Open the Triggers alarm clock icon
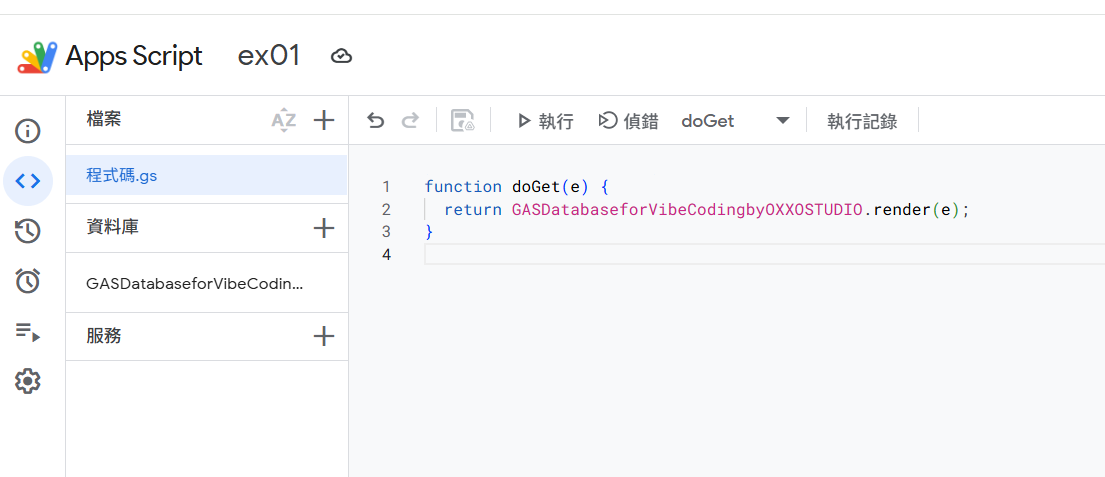 (28, 282)
